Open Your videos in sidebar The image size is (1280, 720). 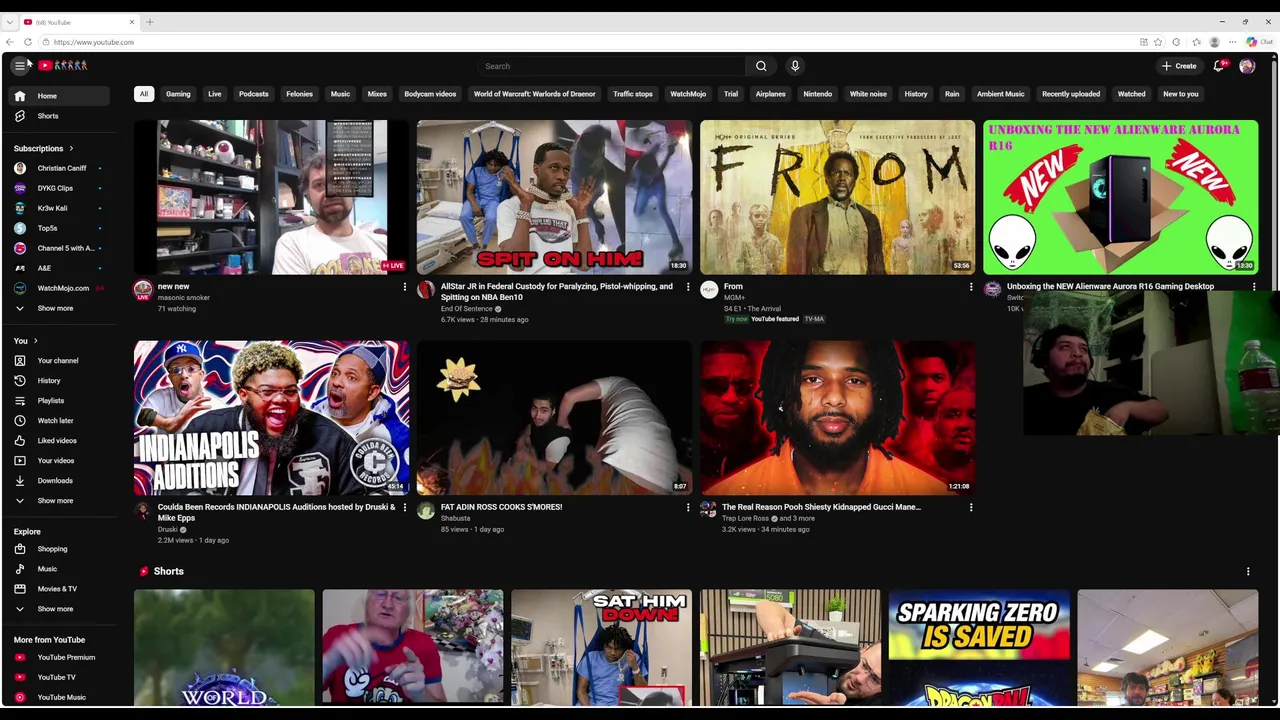(x=60, y=461)
